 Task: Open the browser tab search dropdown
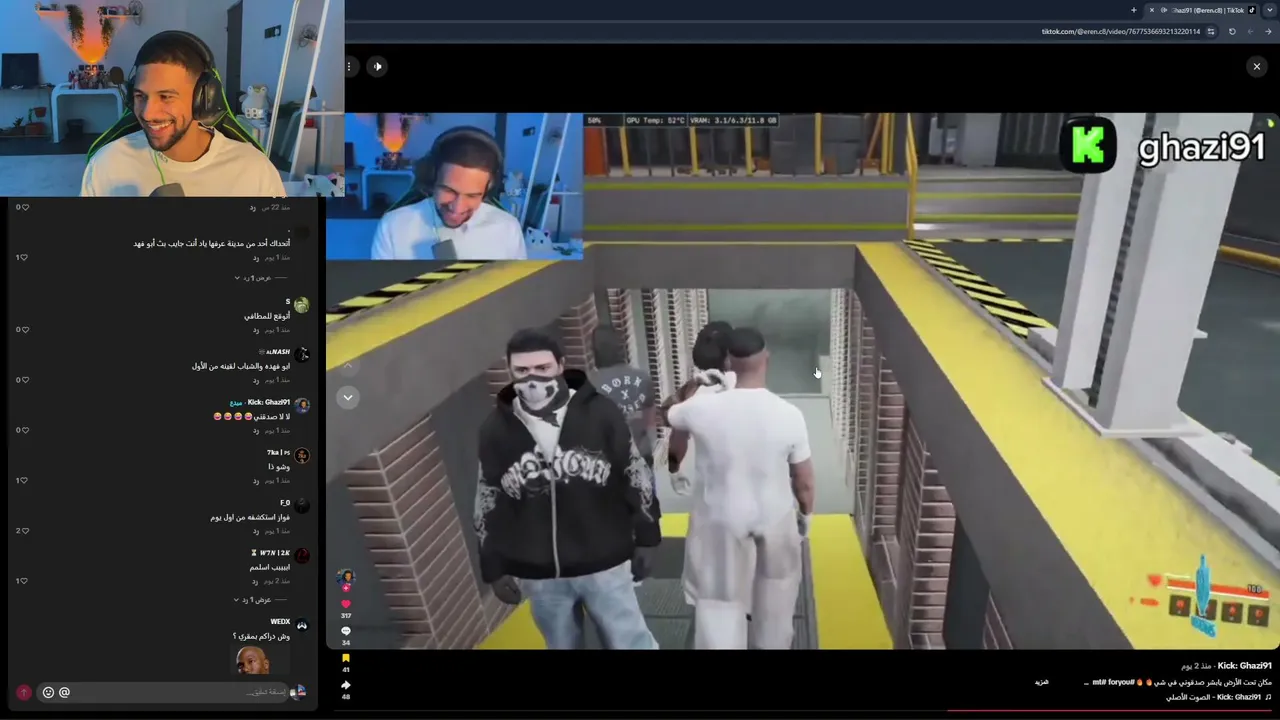pyautogui.click(x=1270, y=10)
